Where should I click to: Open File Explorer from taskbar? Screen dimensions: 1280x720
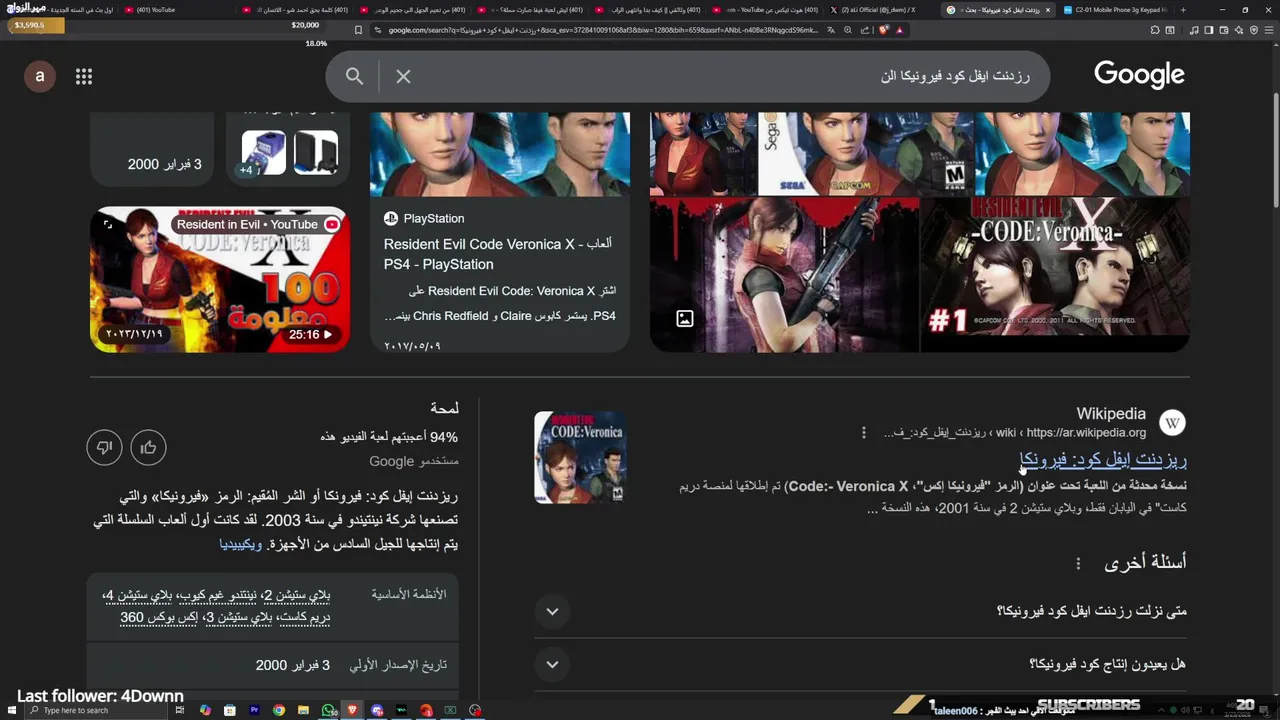point(303,710)
